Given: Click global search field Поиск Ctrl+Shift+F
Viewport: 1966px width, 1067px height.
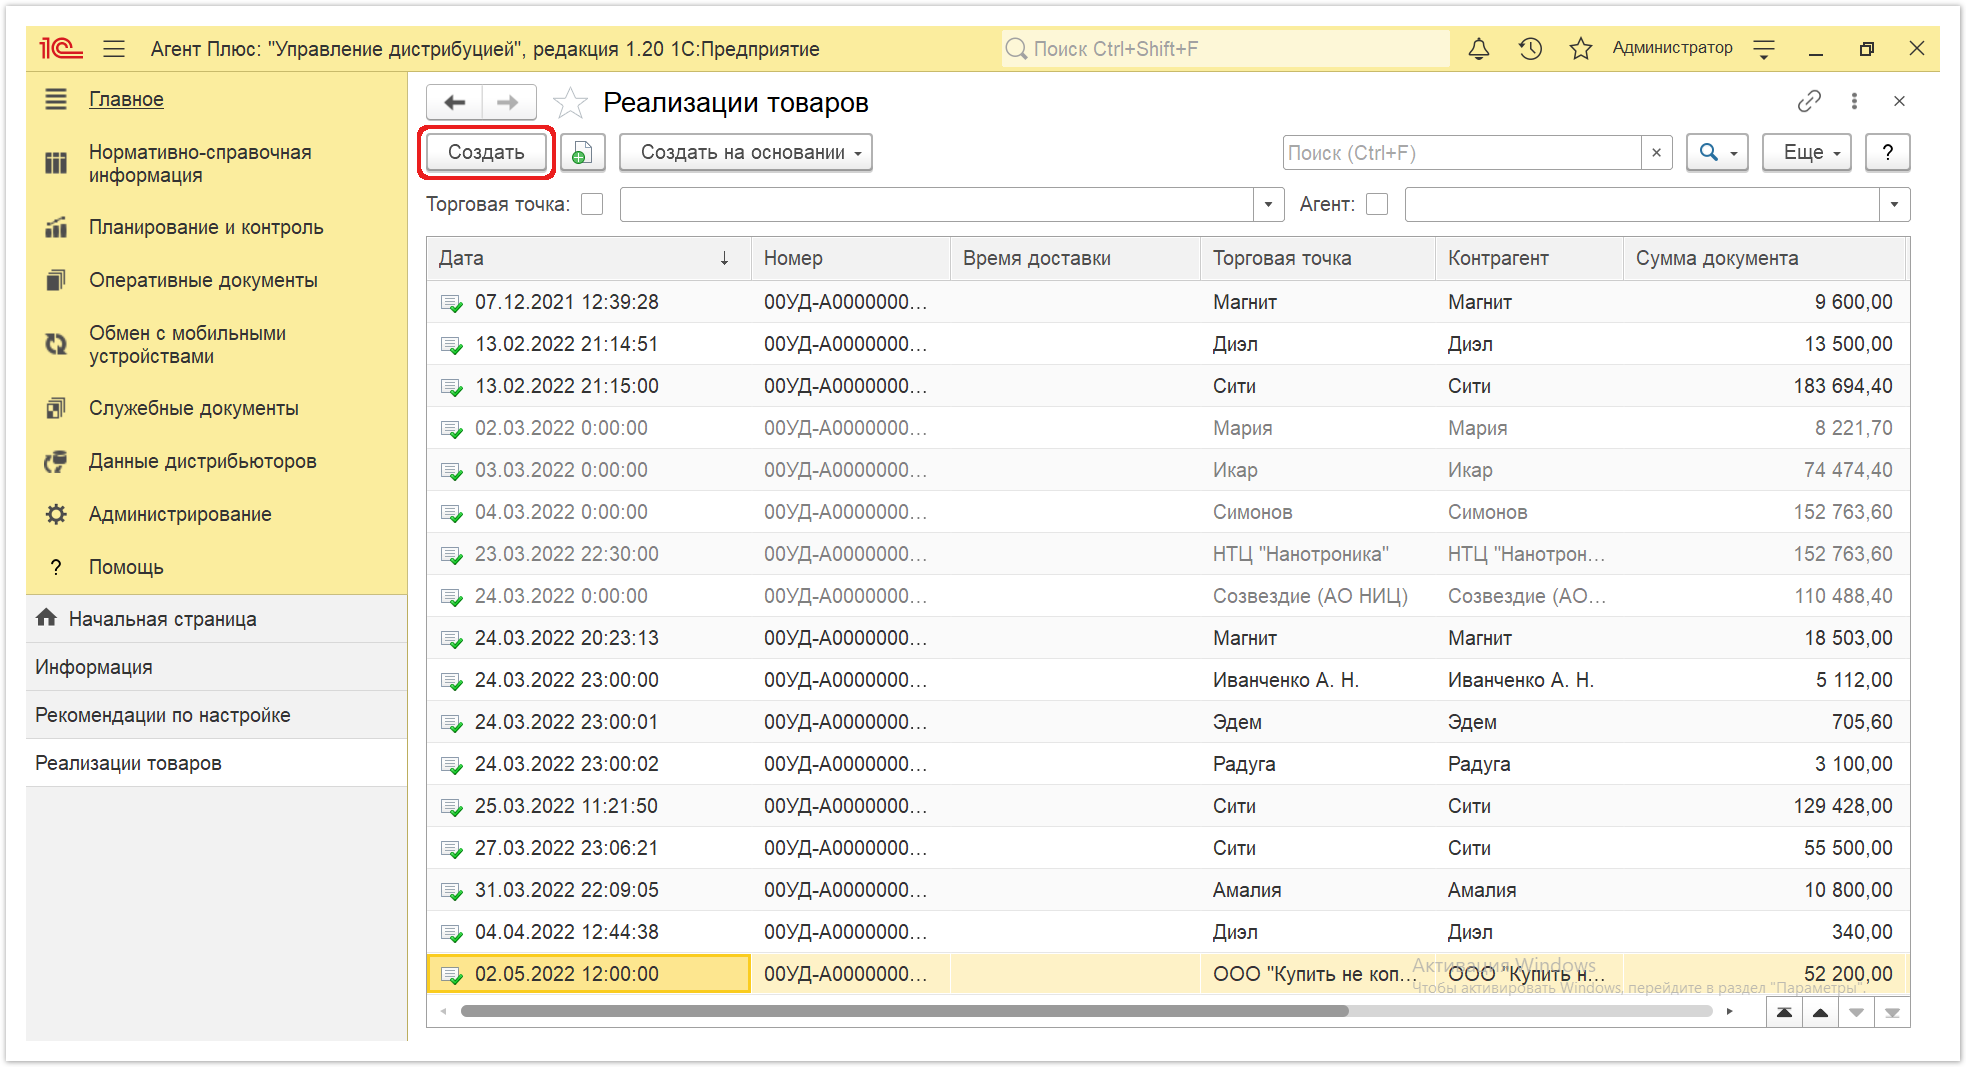Looking at the screenshot, I should point(1225,48).
